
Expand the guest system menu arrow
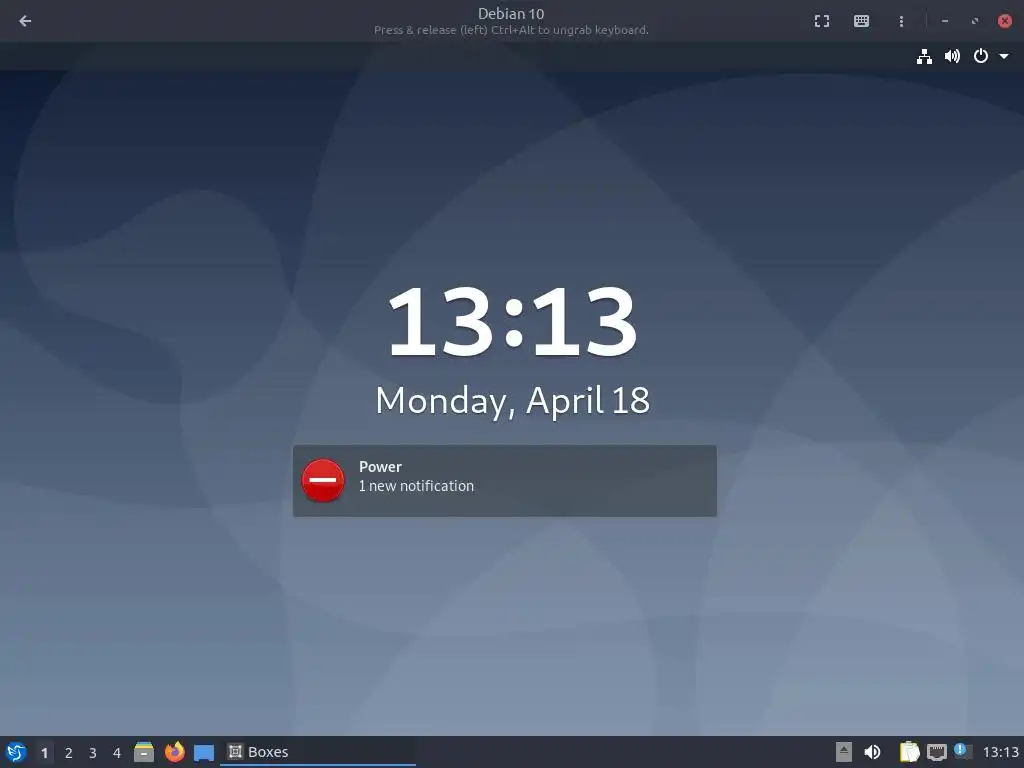pos(1004,57)
